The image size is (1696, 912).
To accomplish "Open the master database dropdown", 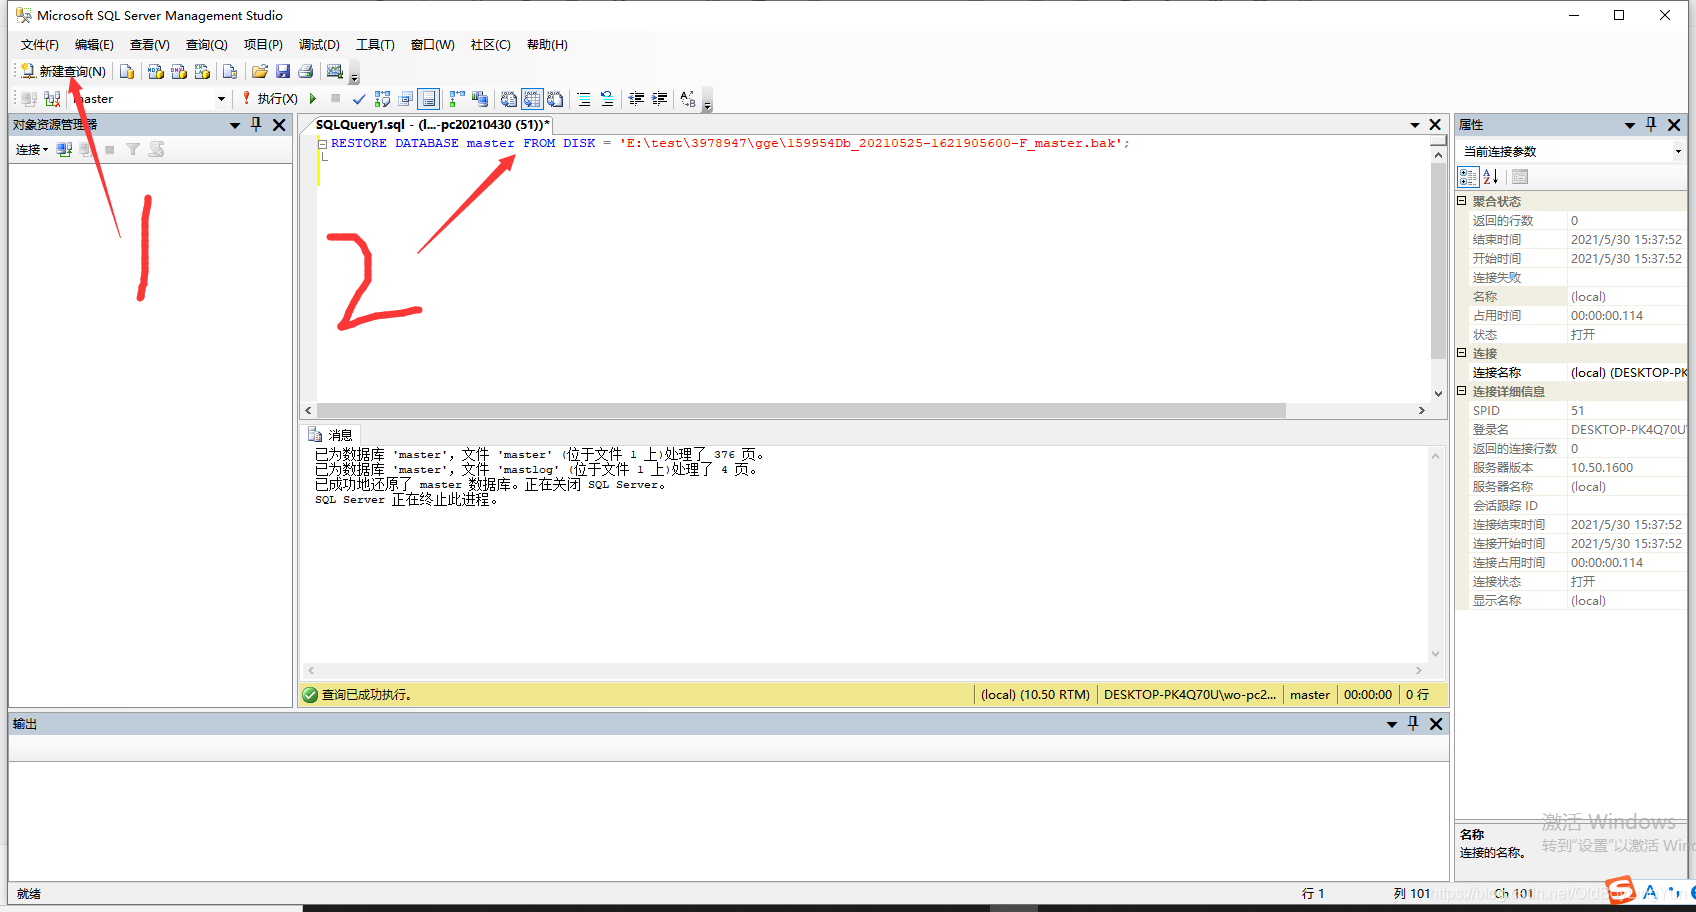I will click(221, 98).
